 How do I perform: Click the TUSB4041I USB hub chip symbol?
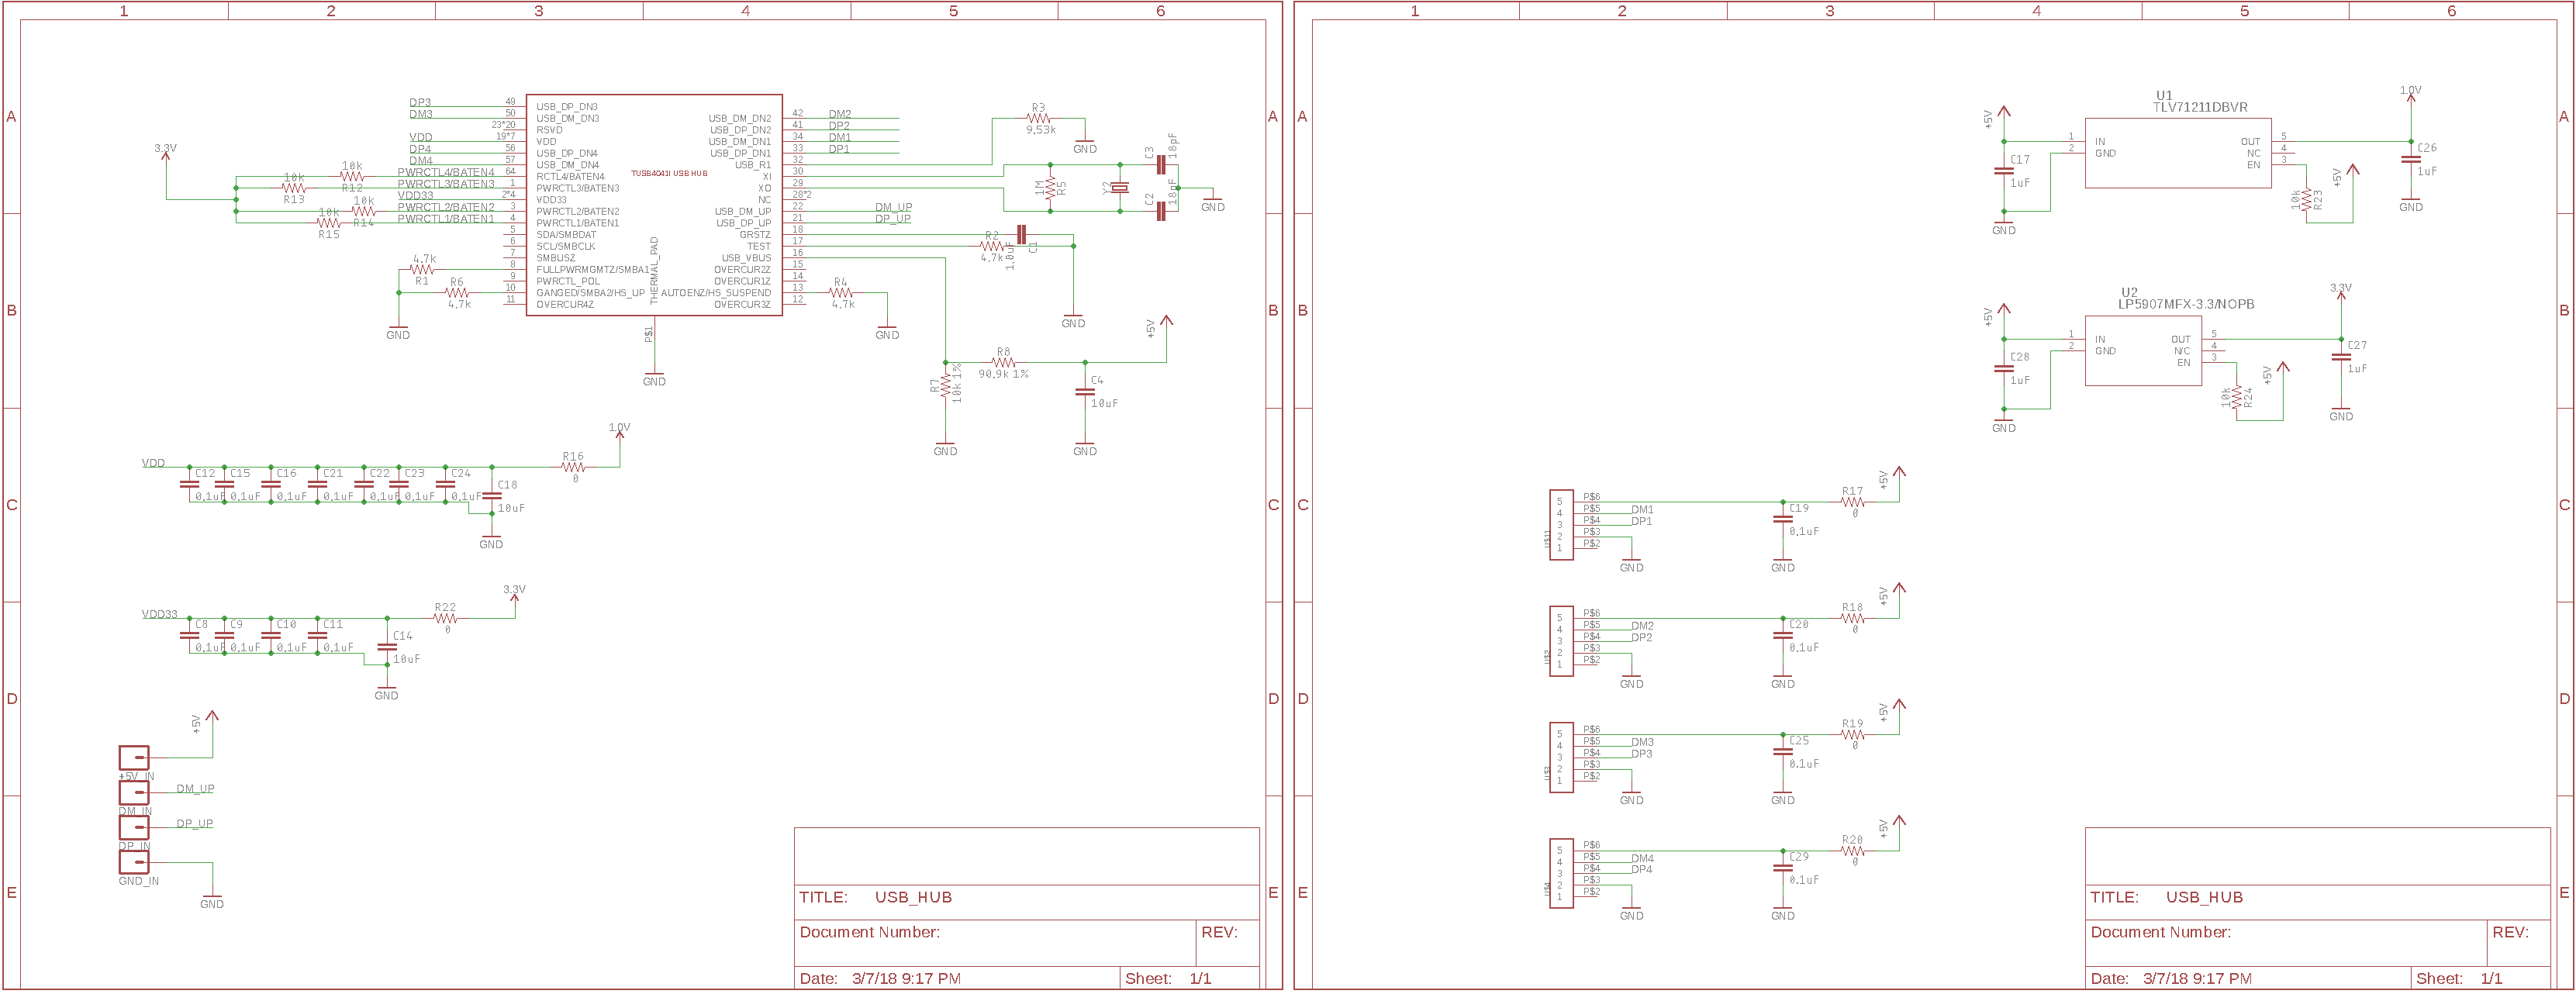click(x=654, y=205)
